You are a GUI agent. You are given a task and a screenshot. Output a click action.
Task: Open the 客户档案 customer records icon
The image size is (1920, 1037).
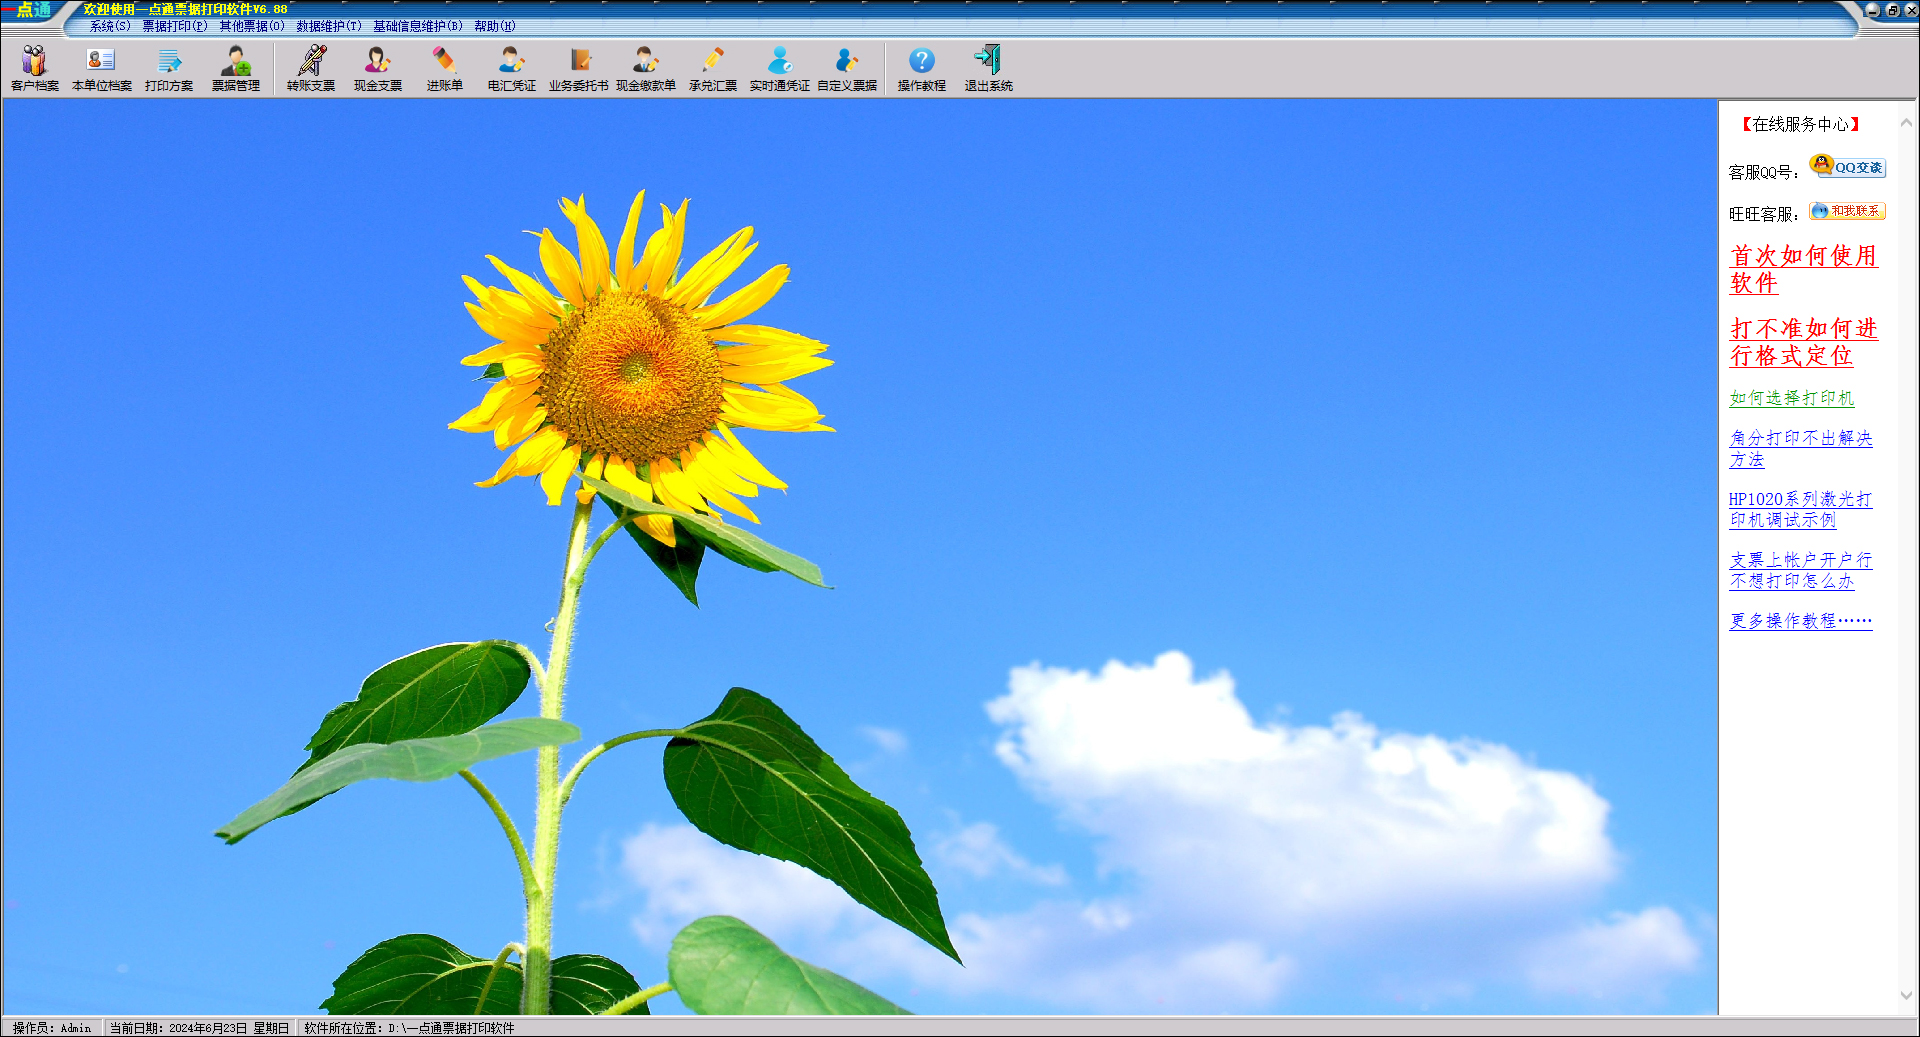(x=35, y=69)
